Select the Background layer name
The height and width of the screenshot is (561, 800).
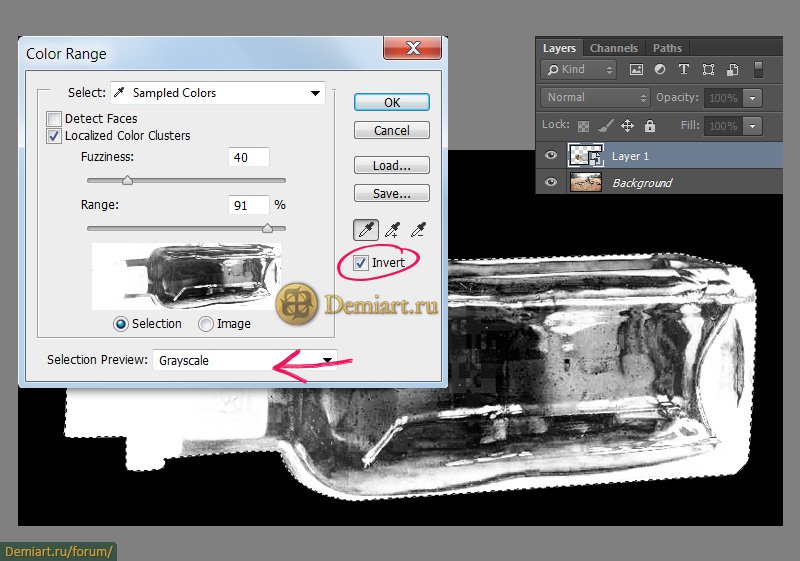(642, 183)
